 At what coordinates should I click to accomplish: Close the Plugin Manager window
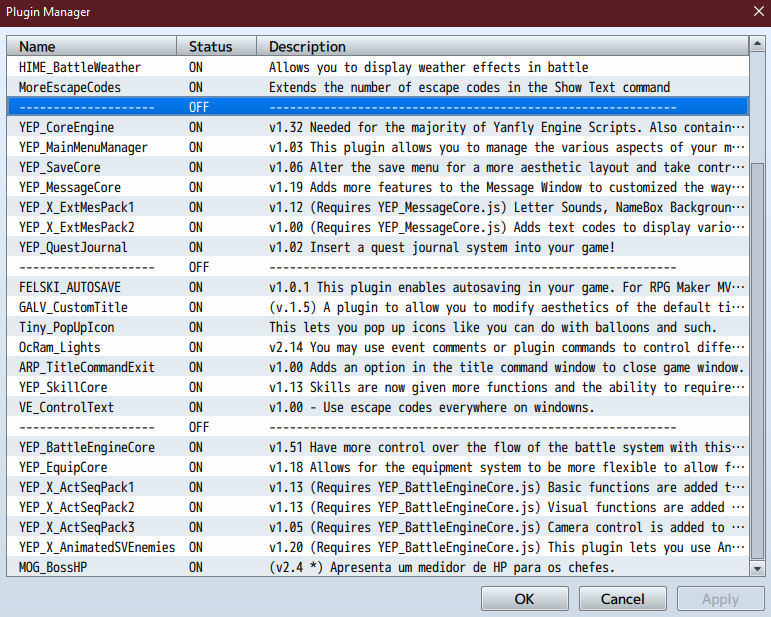pos(759,11)
